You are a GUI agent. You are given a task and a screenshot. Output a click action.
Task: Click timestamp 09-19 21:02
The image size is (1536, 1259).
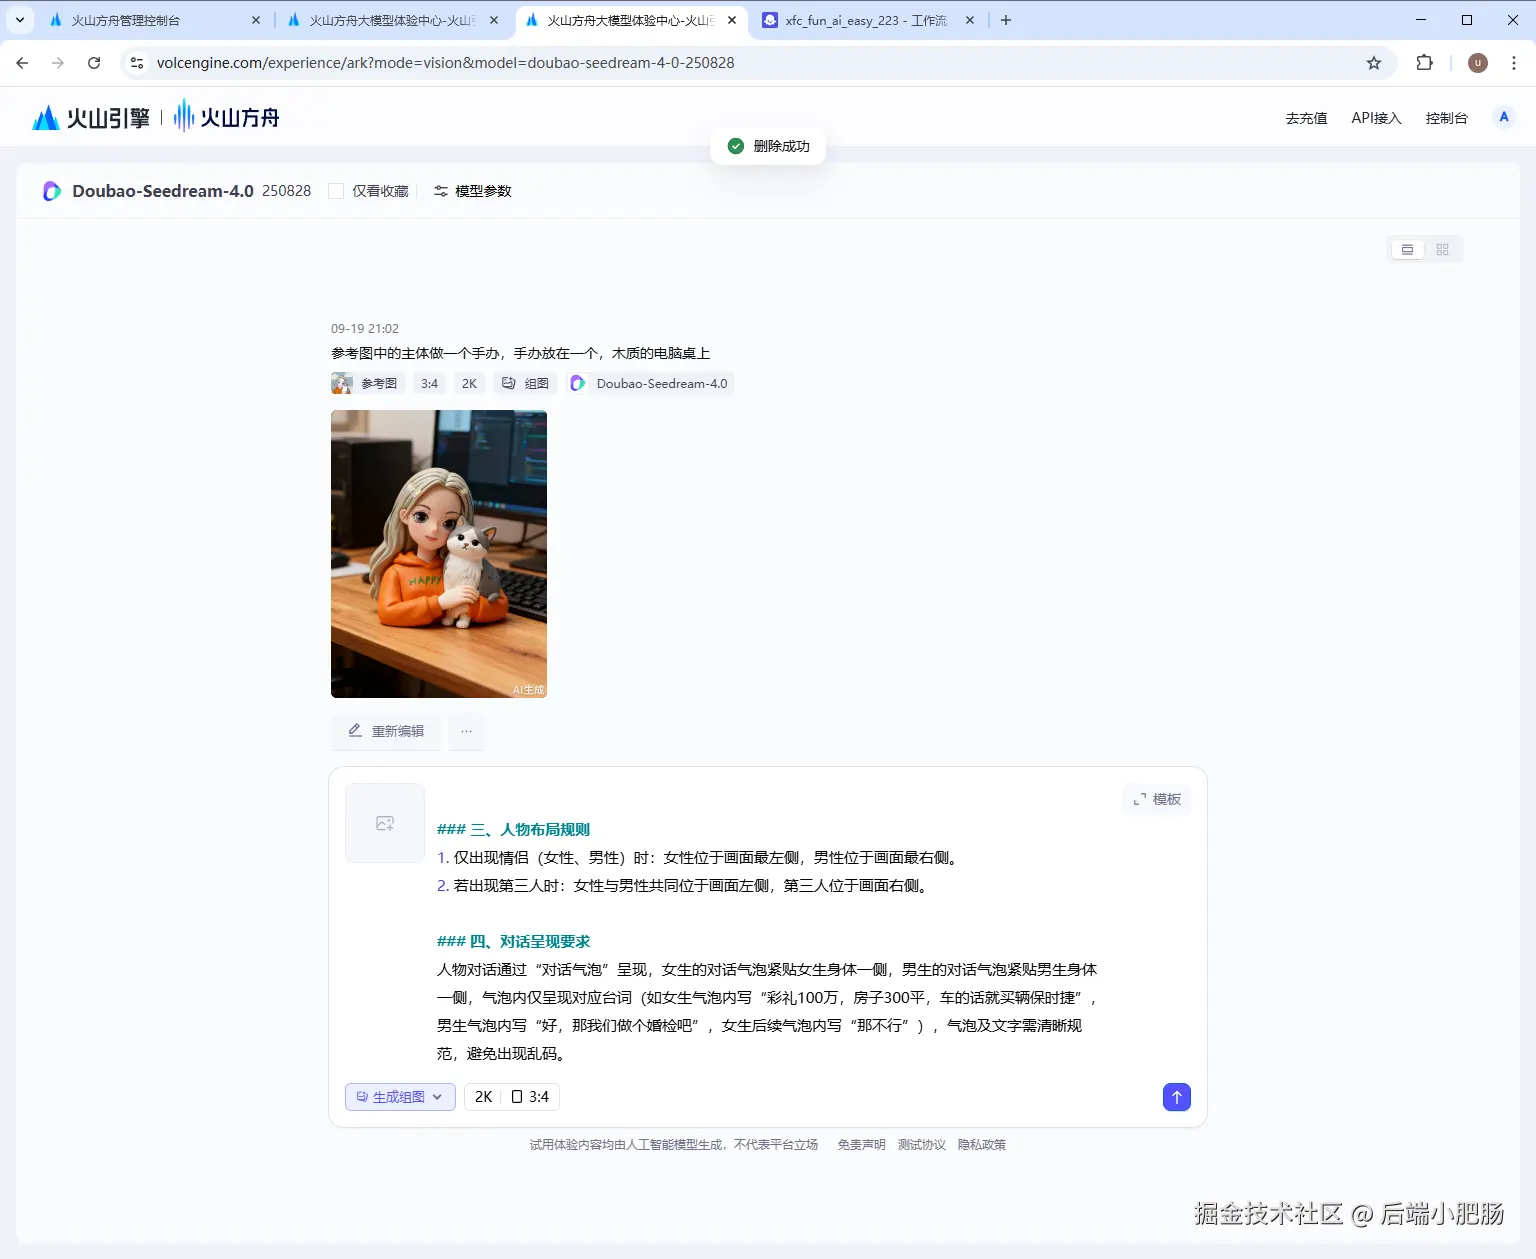365,329
